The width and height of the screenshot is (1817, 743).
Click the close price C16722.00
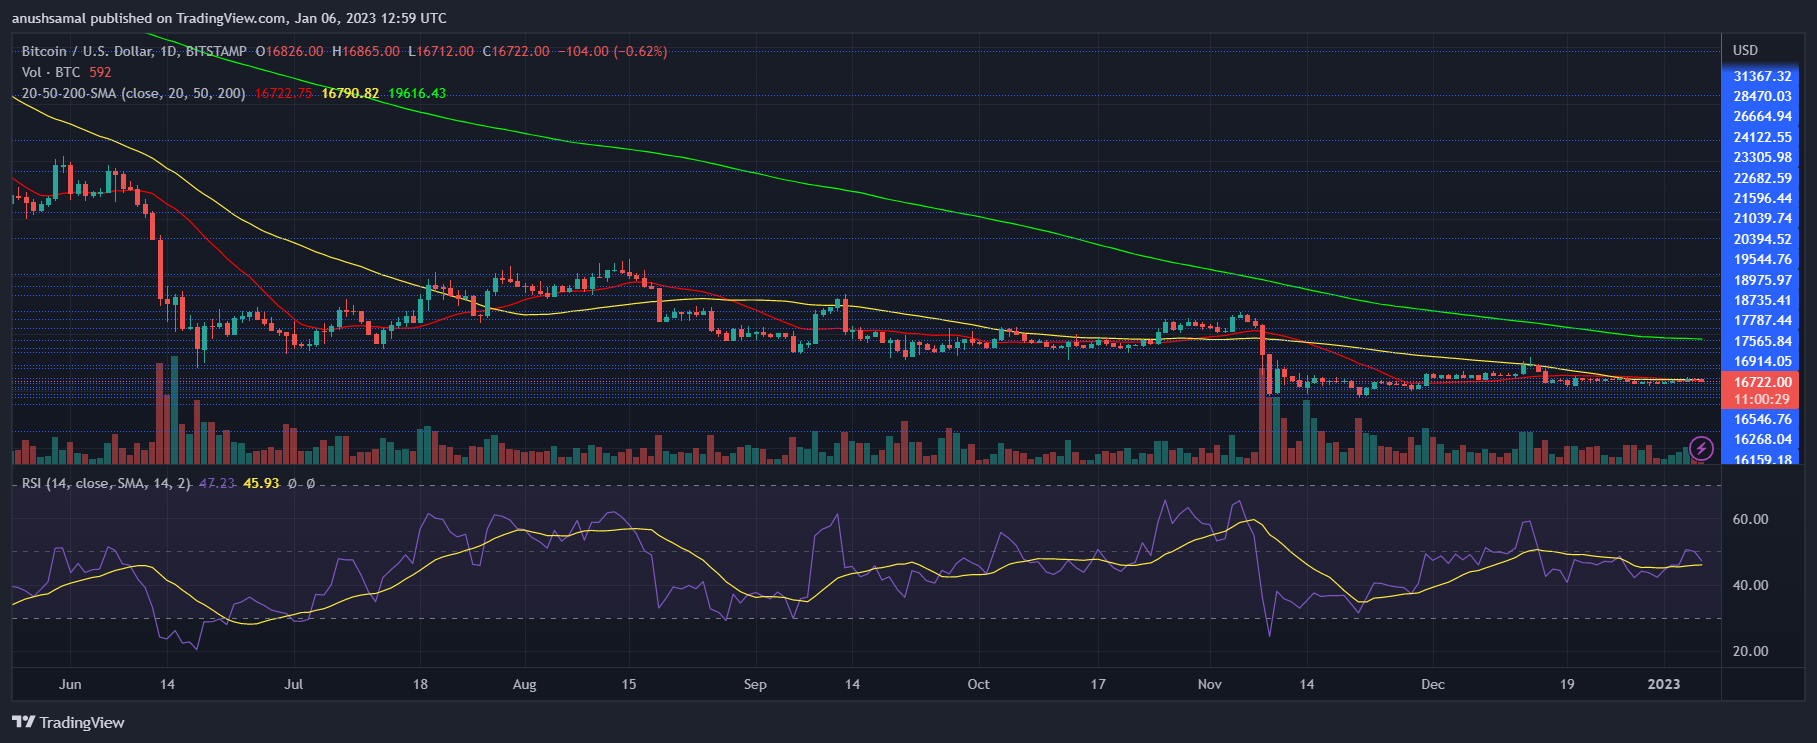point(516,51)
